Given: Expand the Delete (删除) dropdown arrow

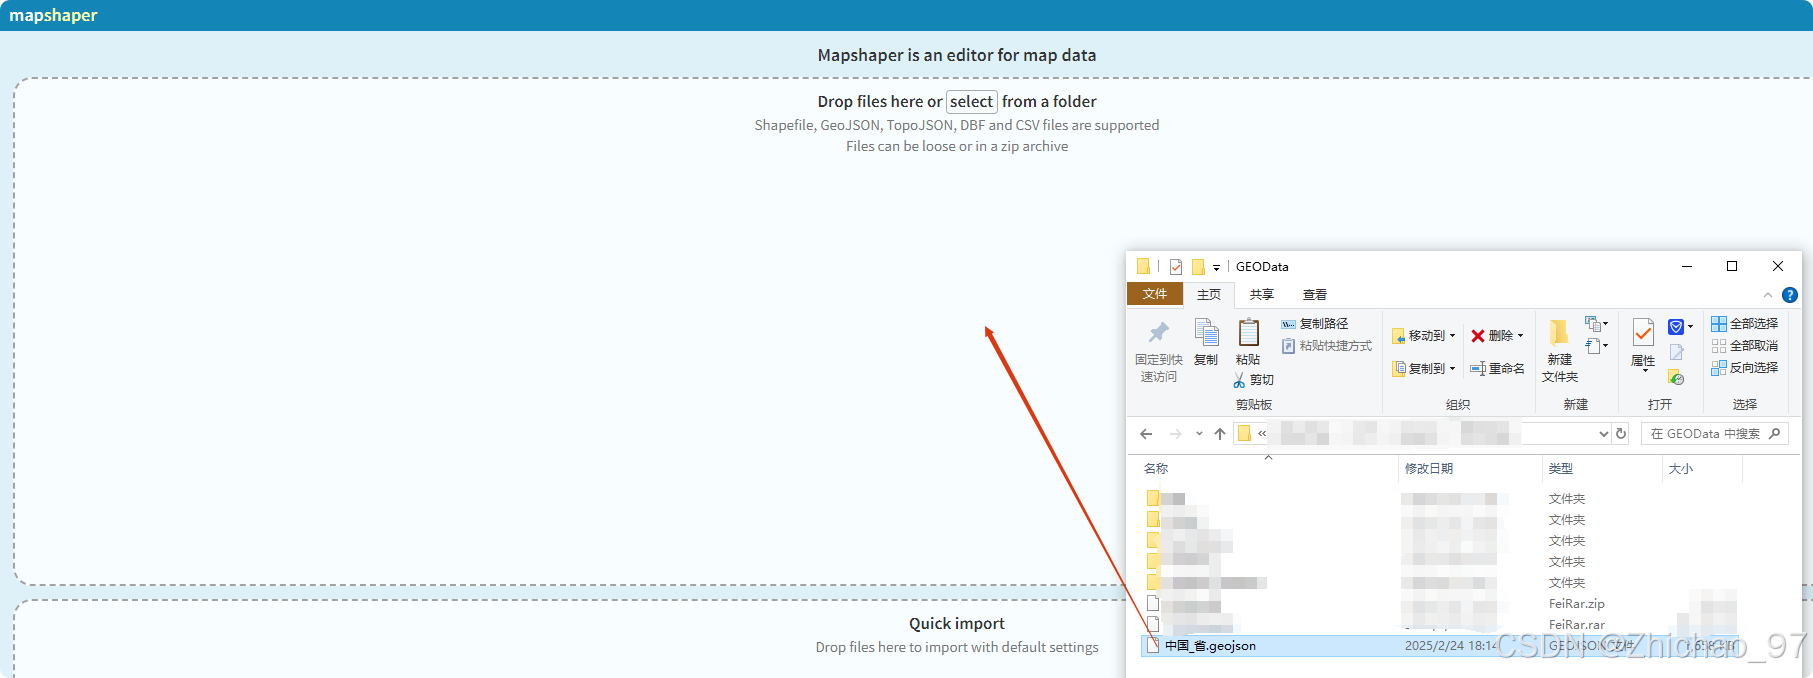Looking at the screenshot, I should click(1520, 336).
